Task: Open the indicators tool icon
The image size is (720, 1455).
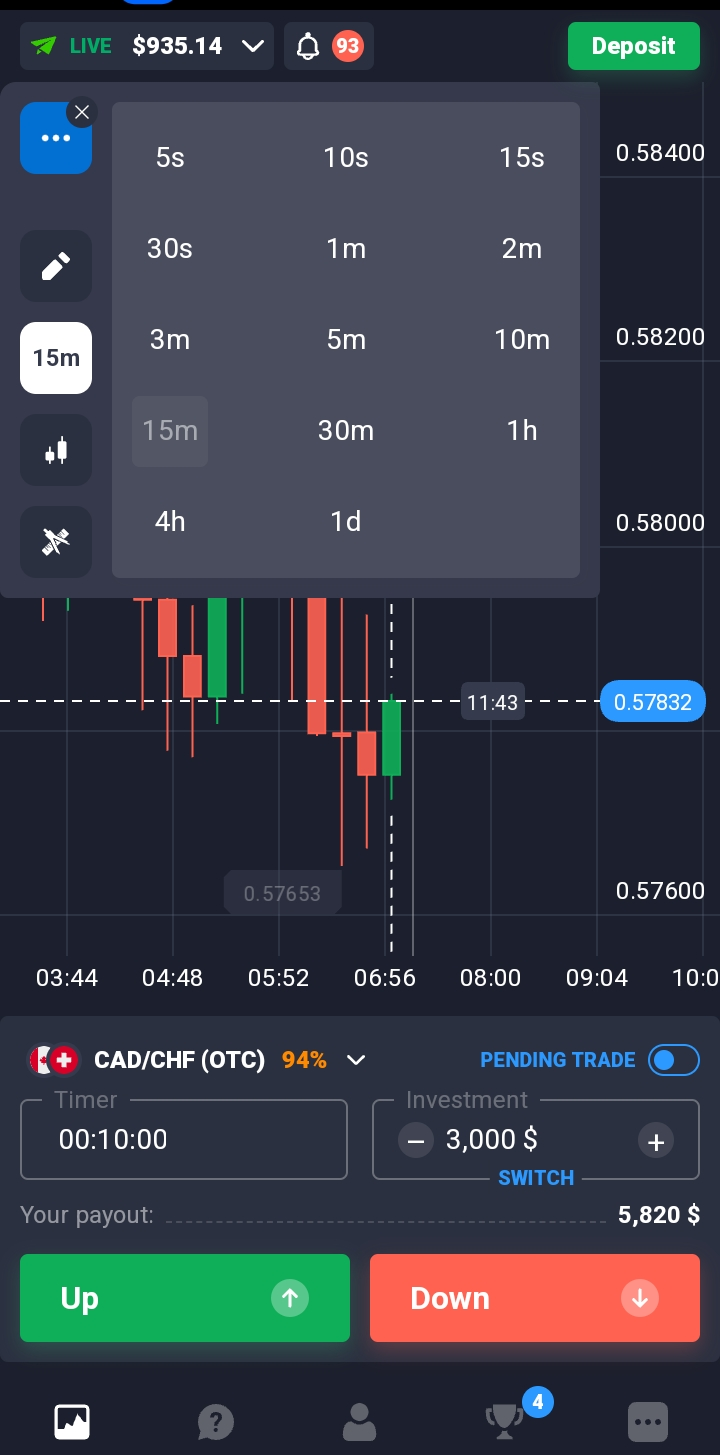Action: [56, 541]
